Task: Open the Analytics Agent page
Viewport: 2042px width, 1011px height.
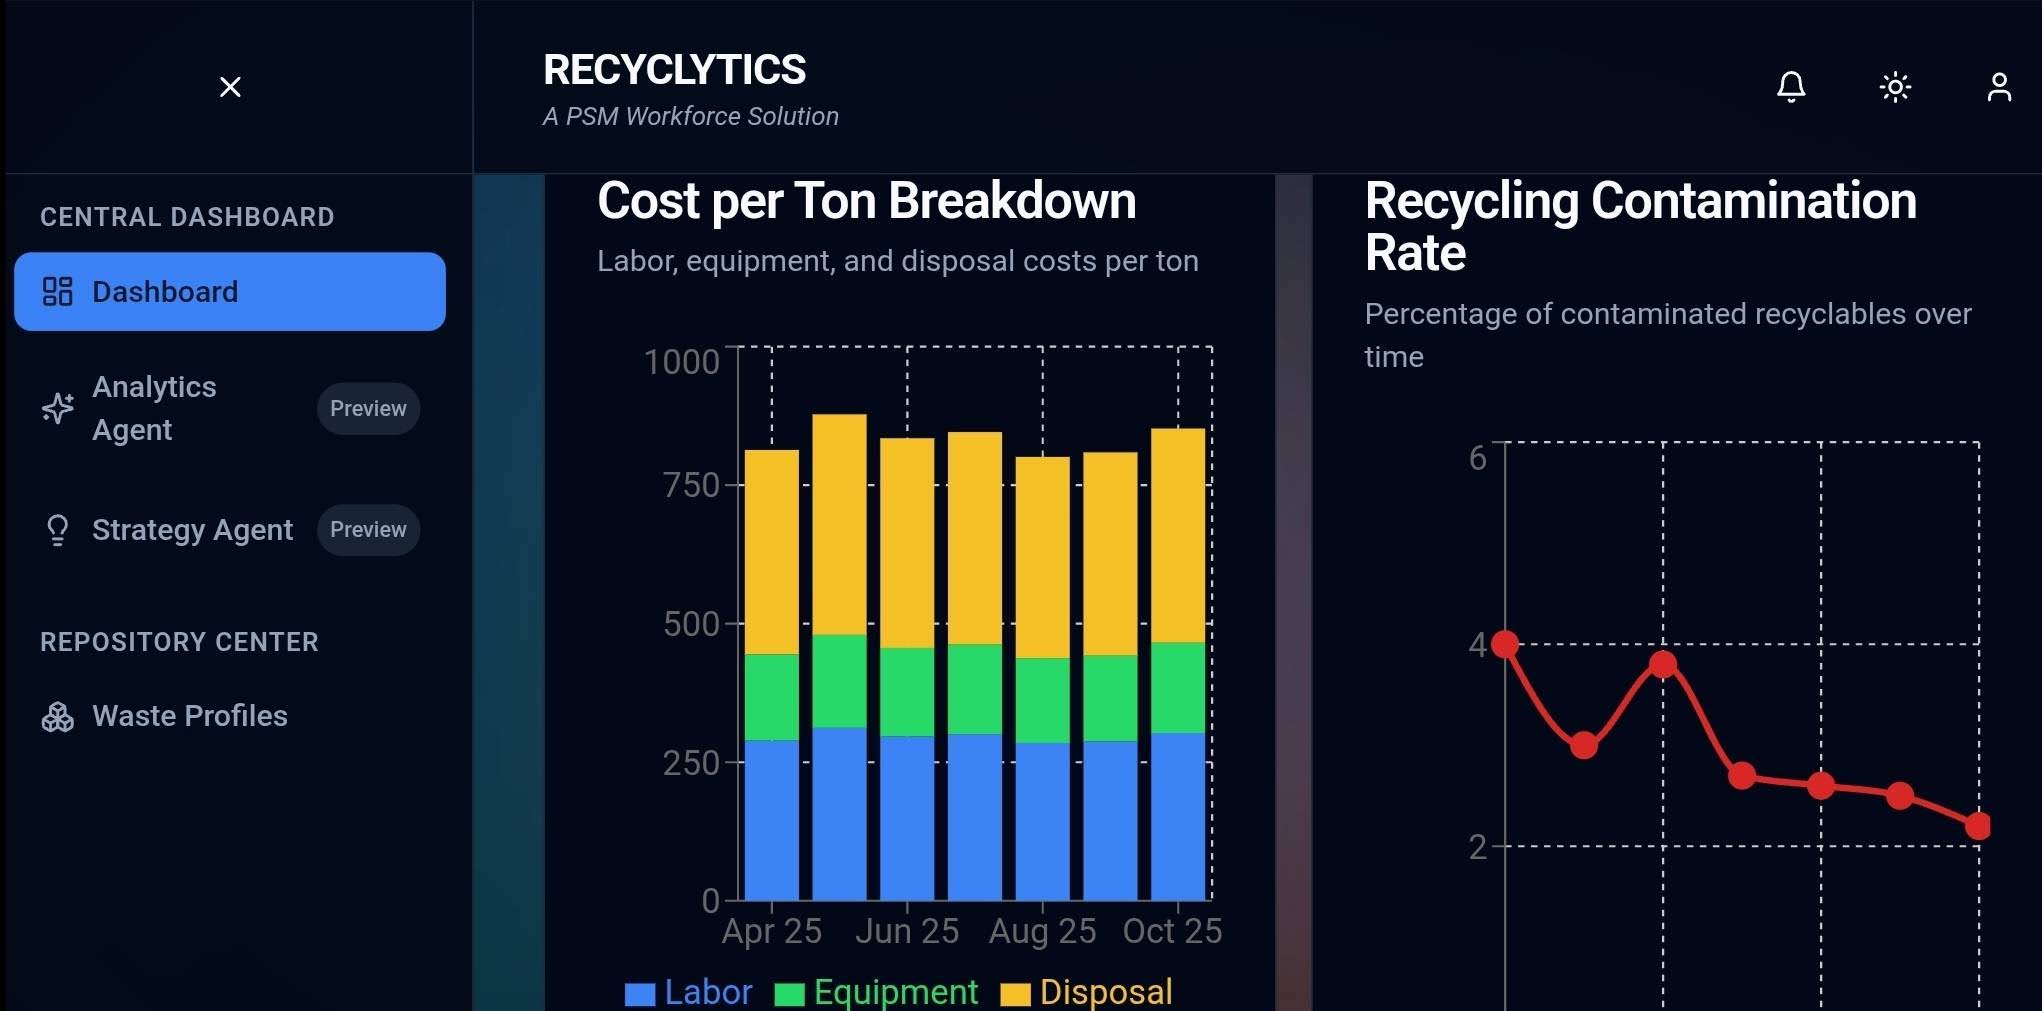Action: click(x=155, y=408)
